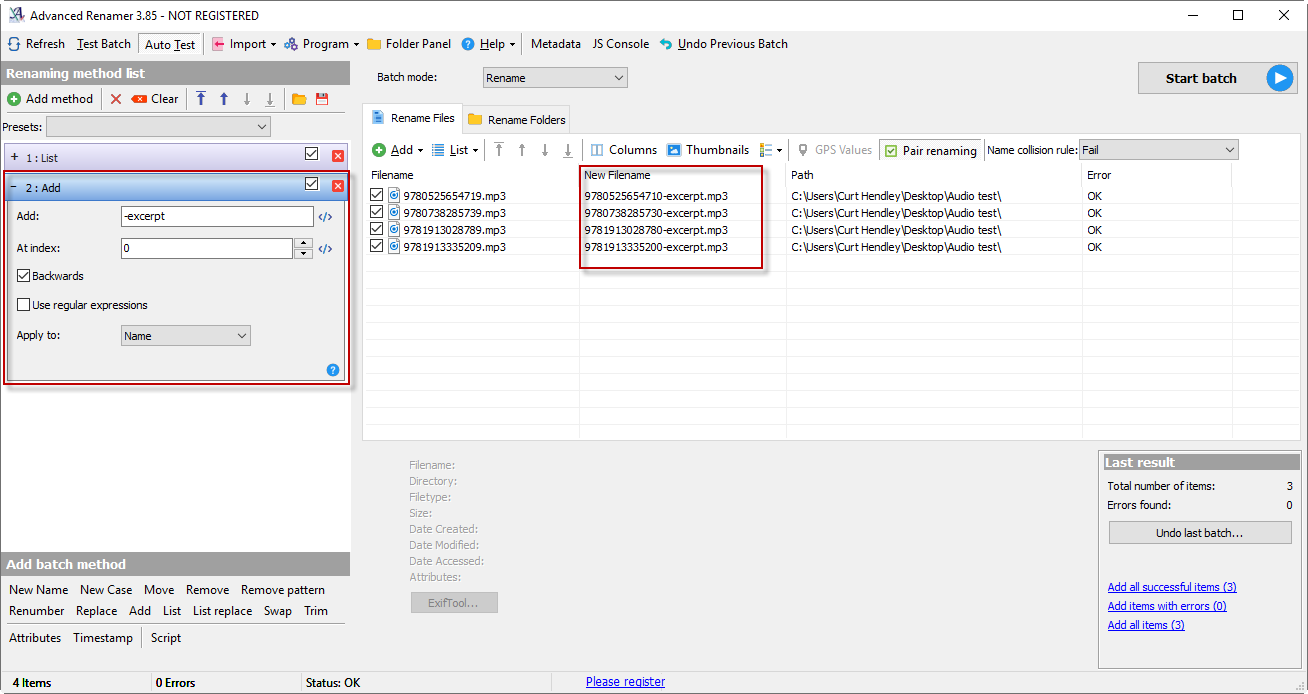Click the Please register link
The width and height of the screenshot is (1308, 694).
pyautogui.click(x=625, y=682)
